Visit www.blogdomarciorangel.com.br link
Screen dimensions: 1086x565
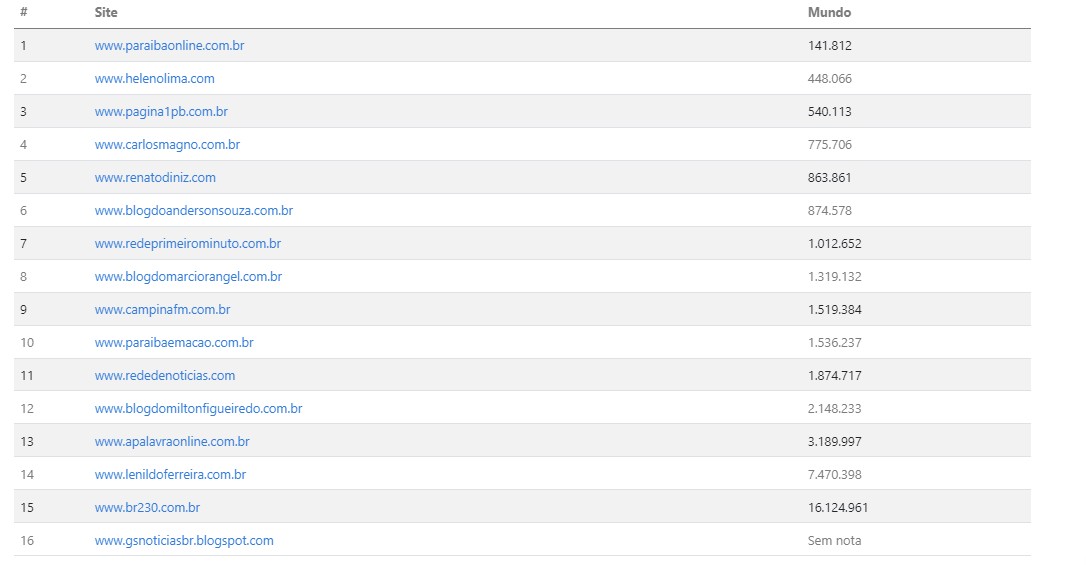click(x=188, y=277)
